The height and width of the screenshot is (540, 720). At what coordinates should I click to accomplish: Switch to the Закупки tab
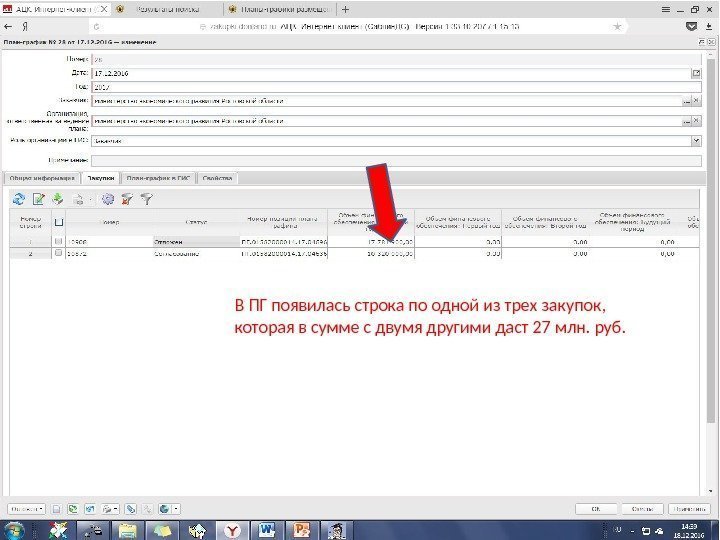tap(101, 178)
